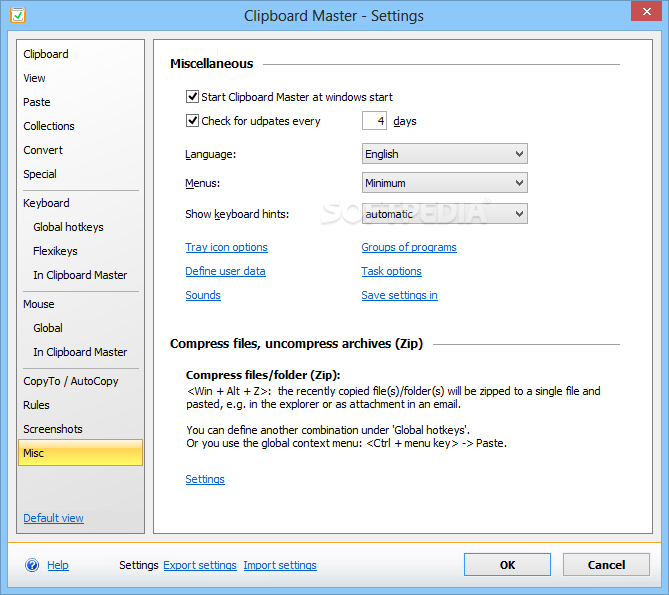
Task: Open the Clipboard settings category
Action: click(x=46, y=54)
